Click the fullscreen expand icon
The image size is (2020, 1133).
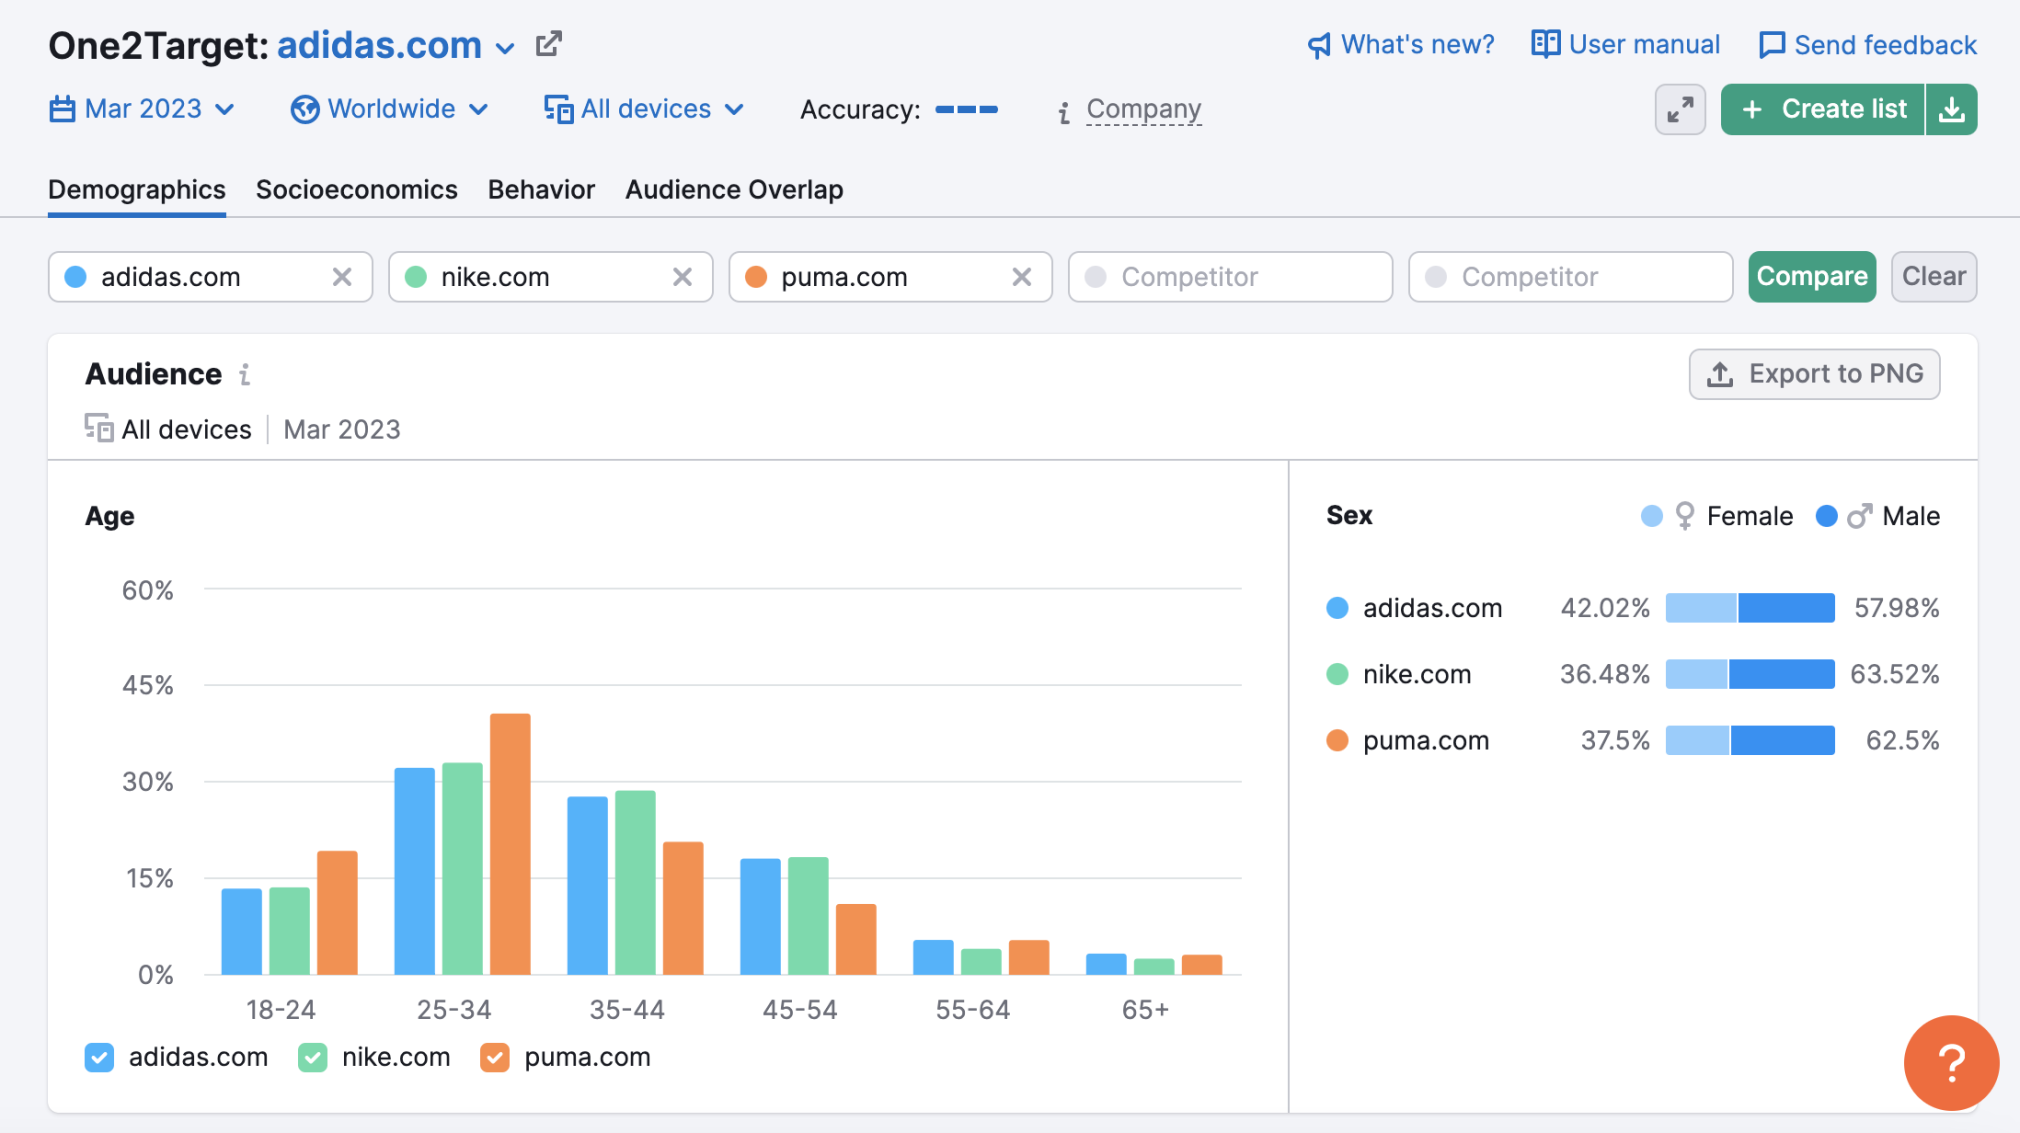[1679, 110]
